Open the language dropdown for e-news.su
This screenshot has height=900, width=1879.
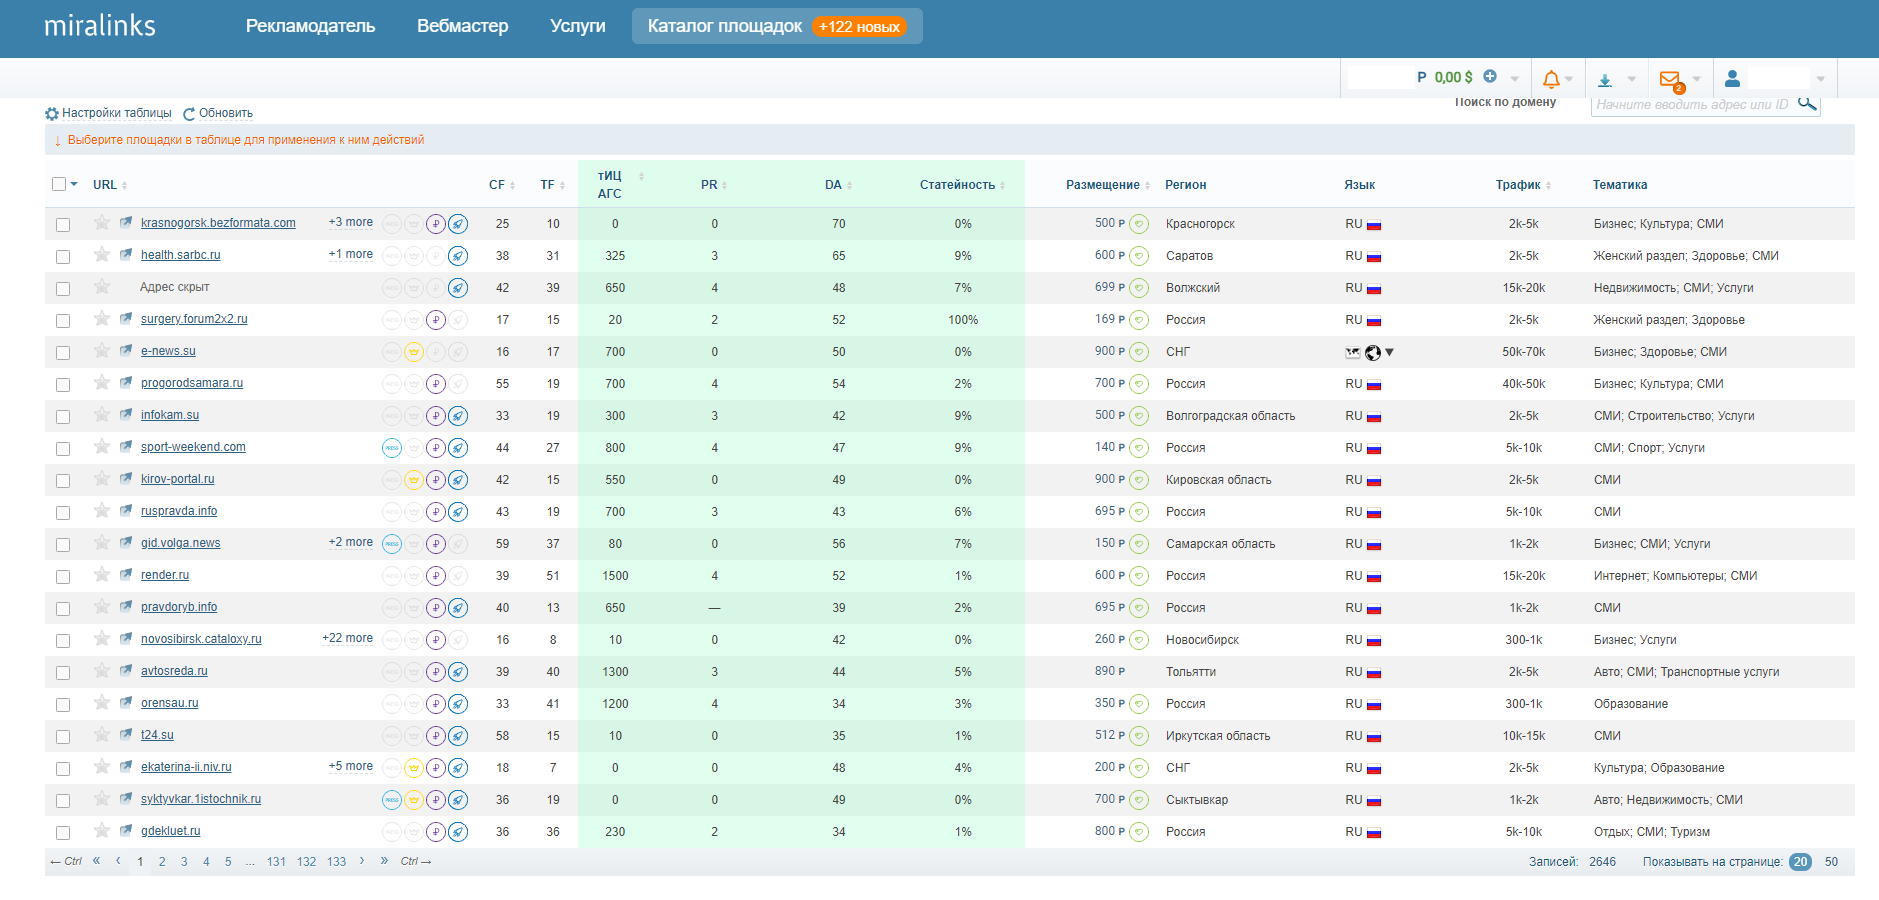click(x=1389, y=352)
